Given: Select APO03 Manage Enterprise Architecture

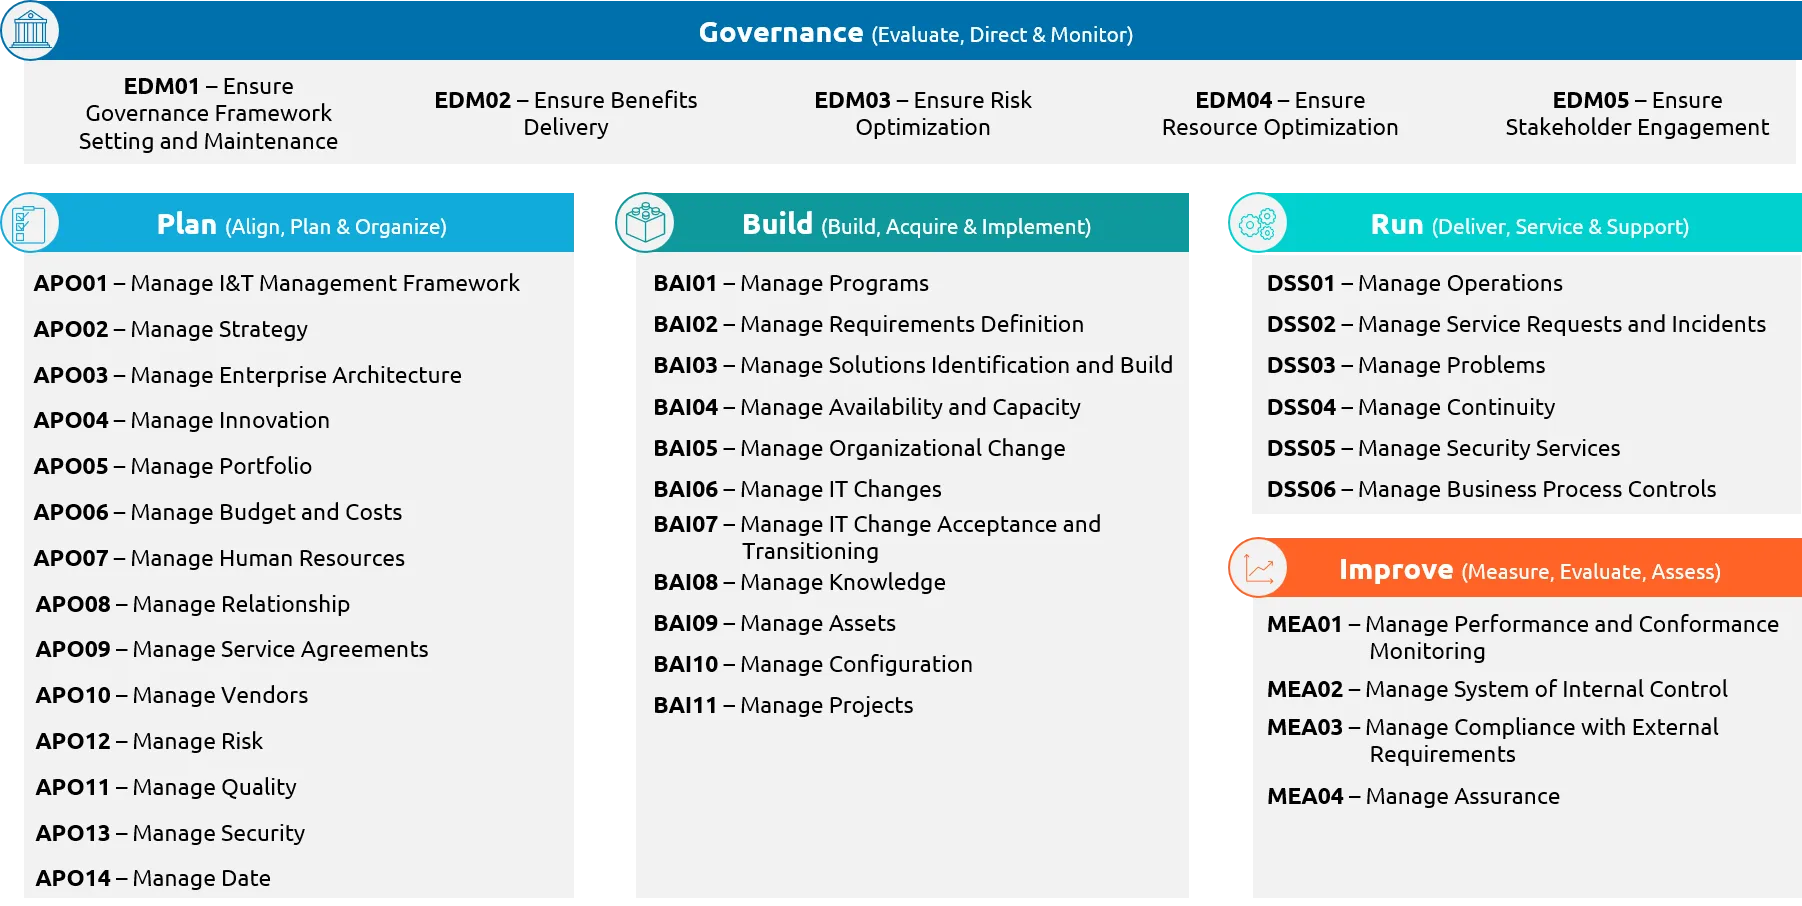Looking at the screenshot, I should (248, 375).
